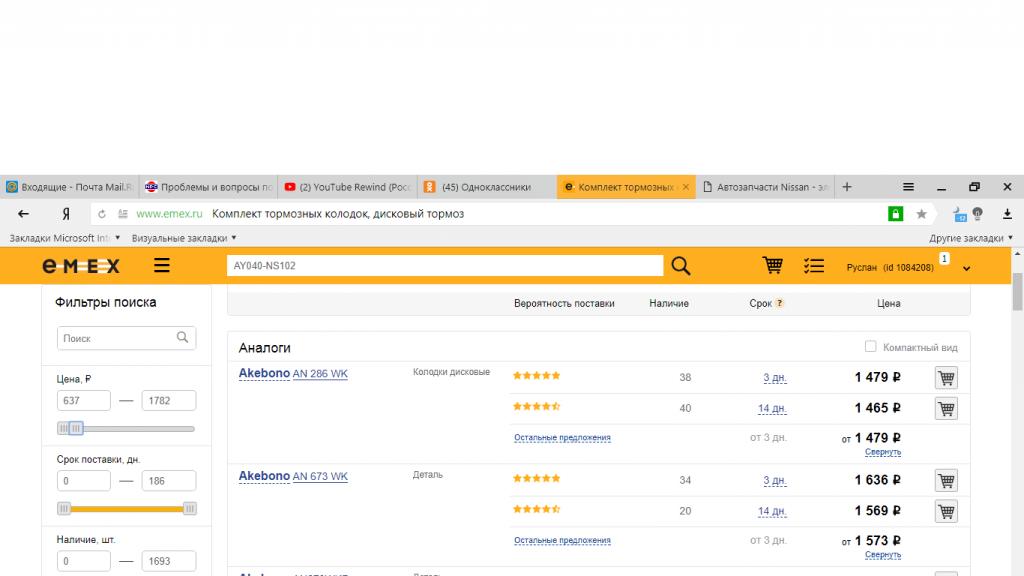Image resolution: width=1024 pixels, height=576 pixels.
Task: Click the notification badge showing 1
Action: (x=944, y=259)
